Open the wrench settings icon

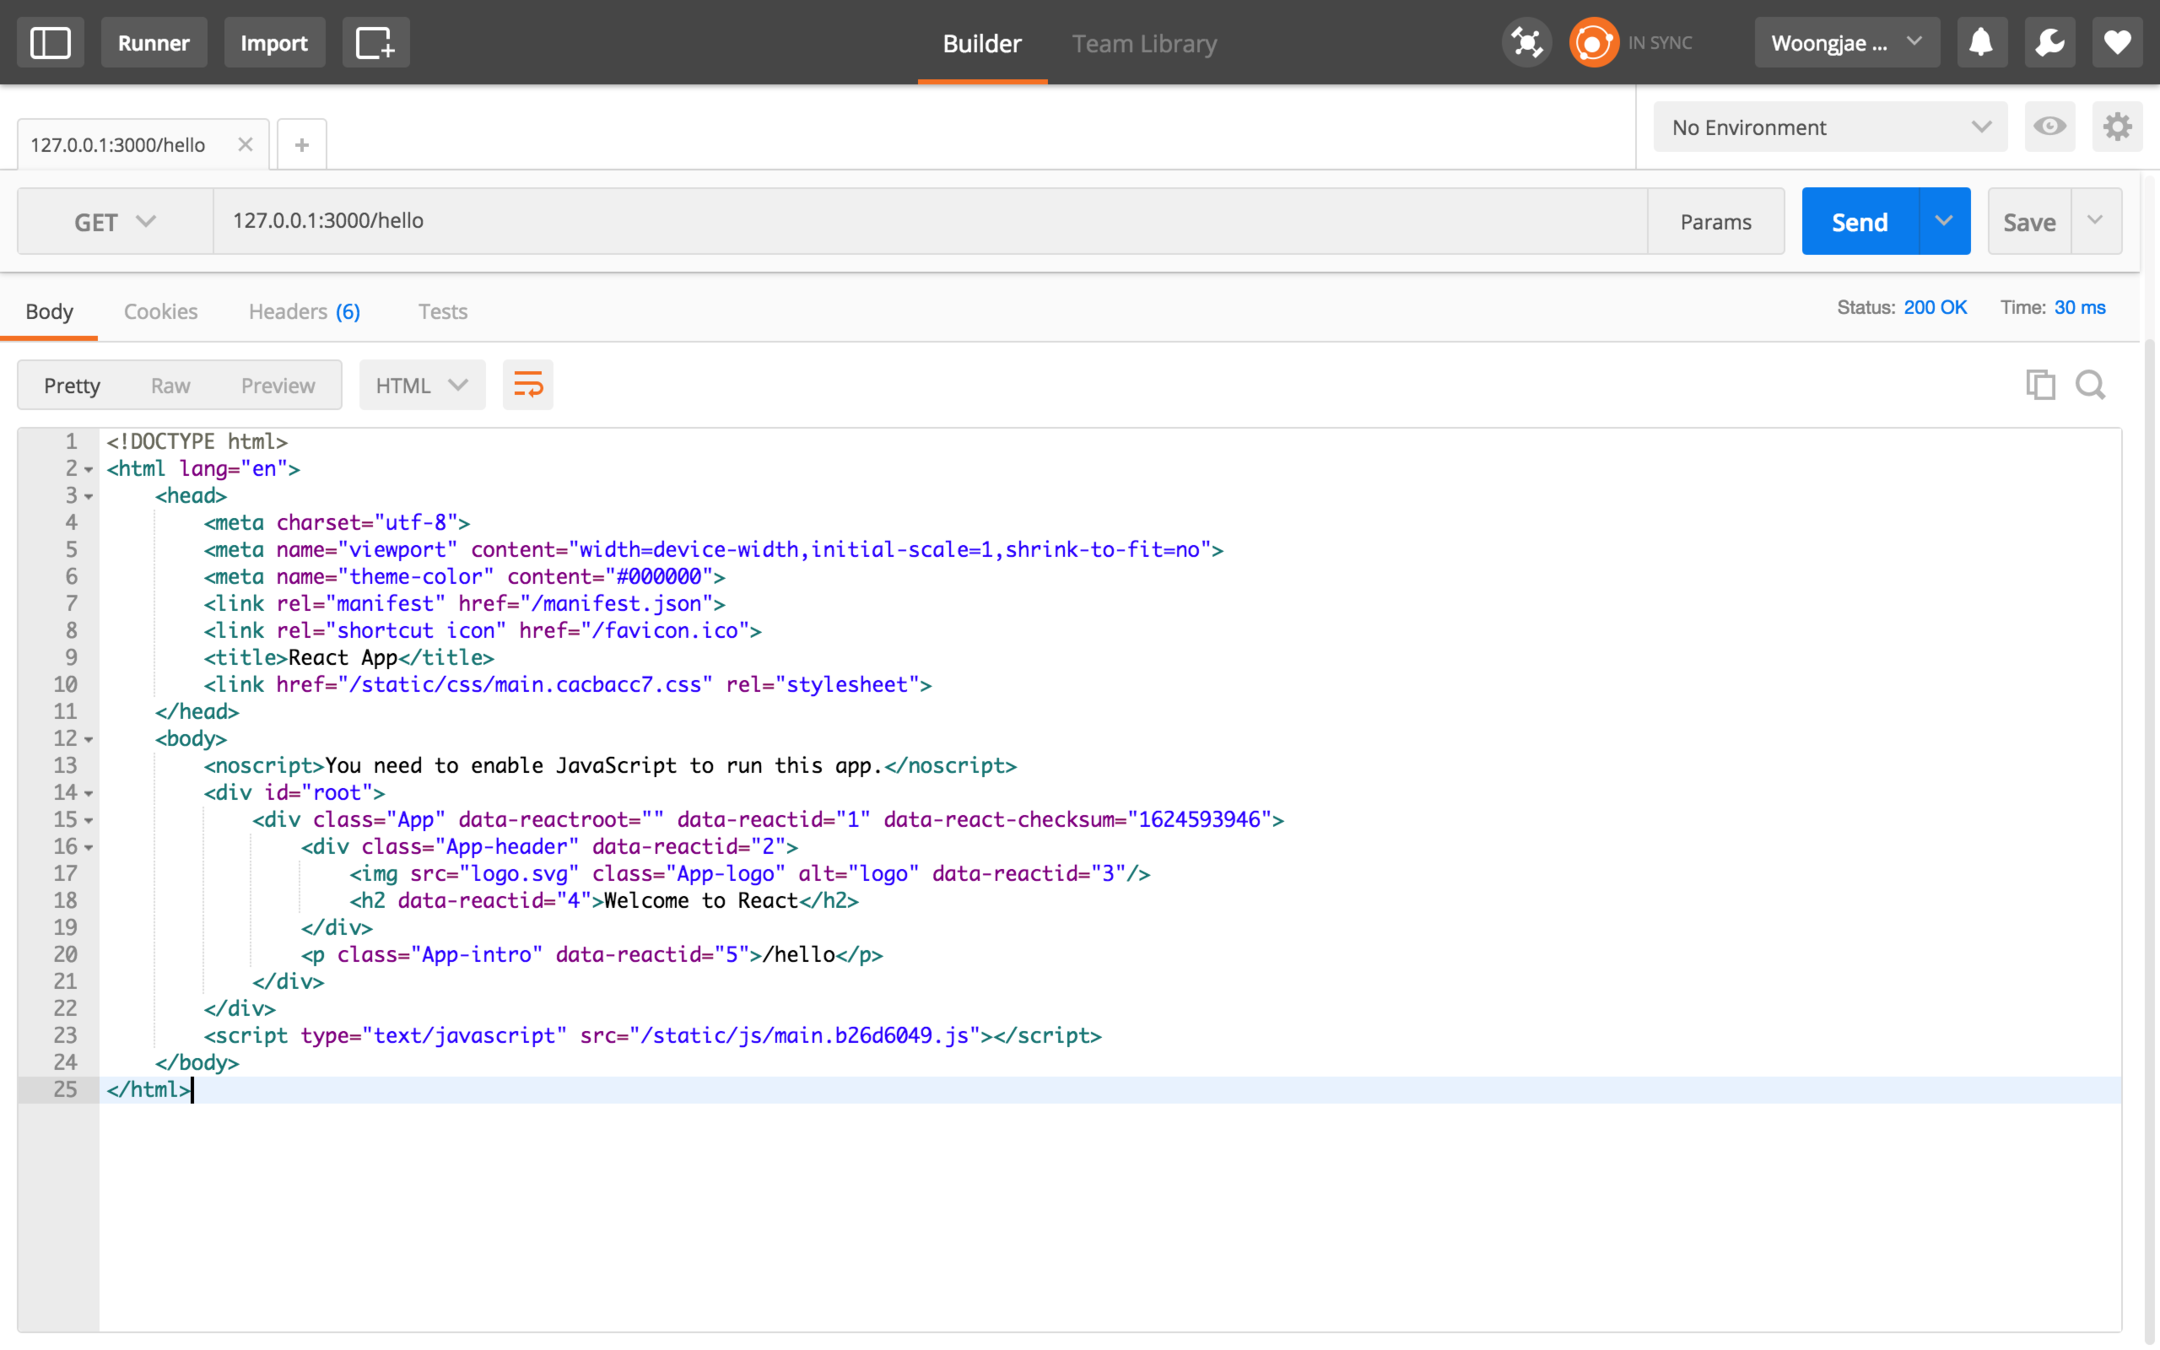coord(2049,43)
